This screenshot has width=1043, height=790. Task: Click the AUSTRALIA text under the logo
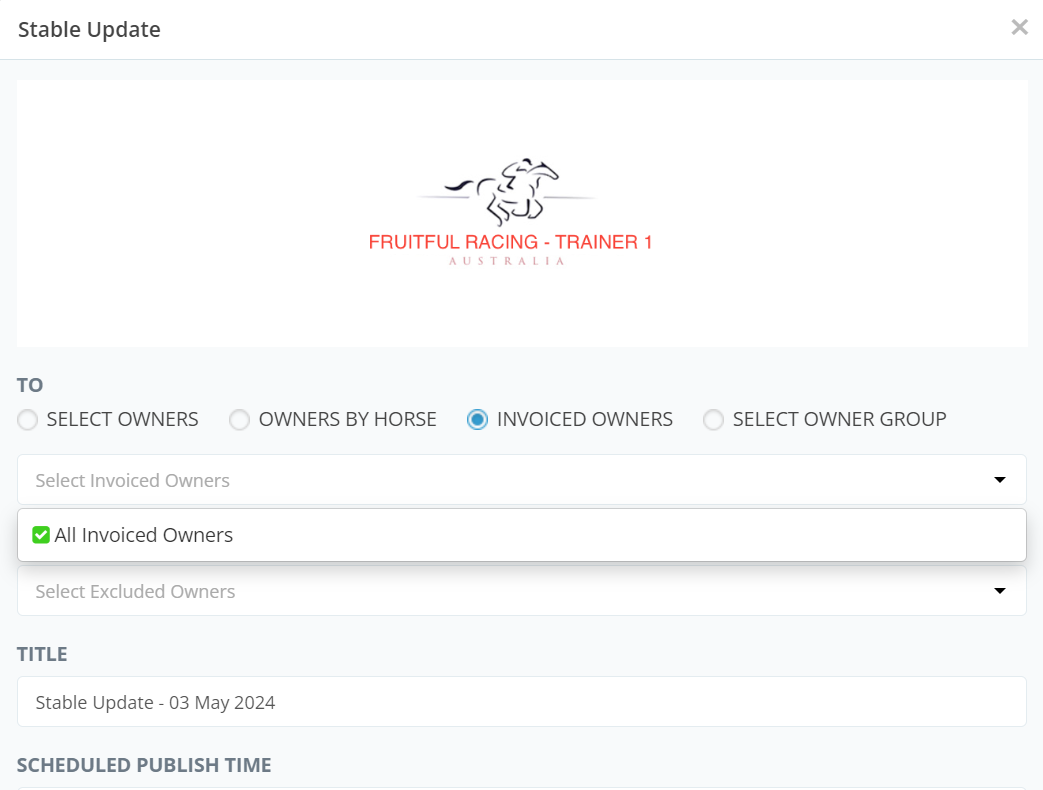tap(507, 261)
